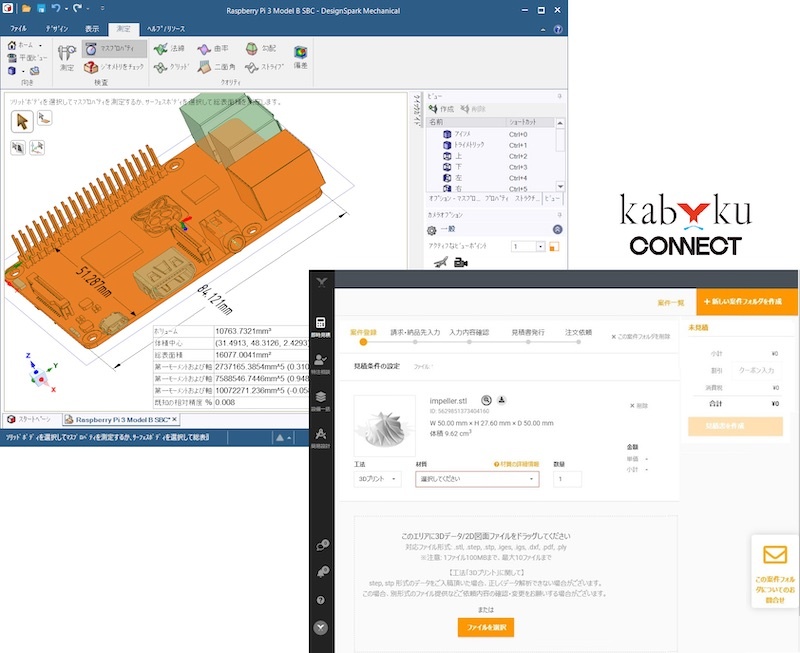Image resolution: width=800 pixels, height=653 pixels.
Task: Collapse the 一般 camera options section
Action: (x=557, y=230)
